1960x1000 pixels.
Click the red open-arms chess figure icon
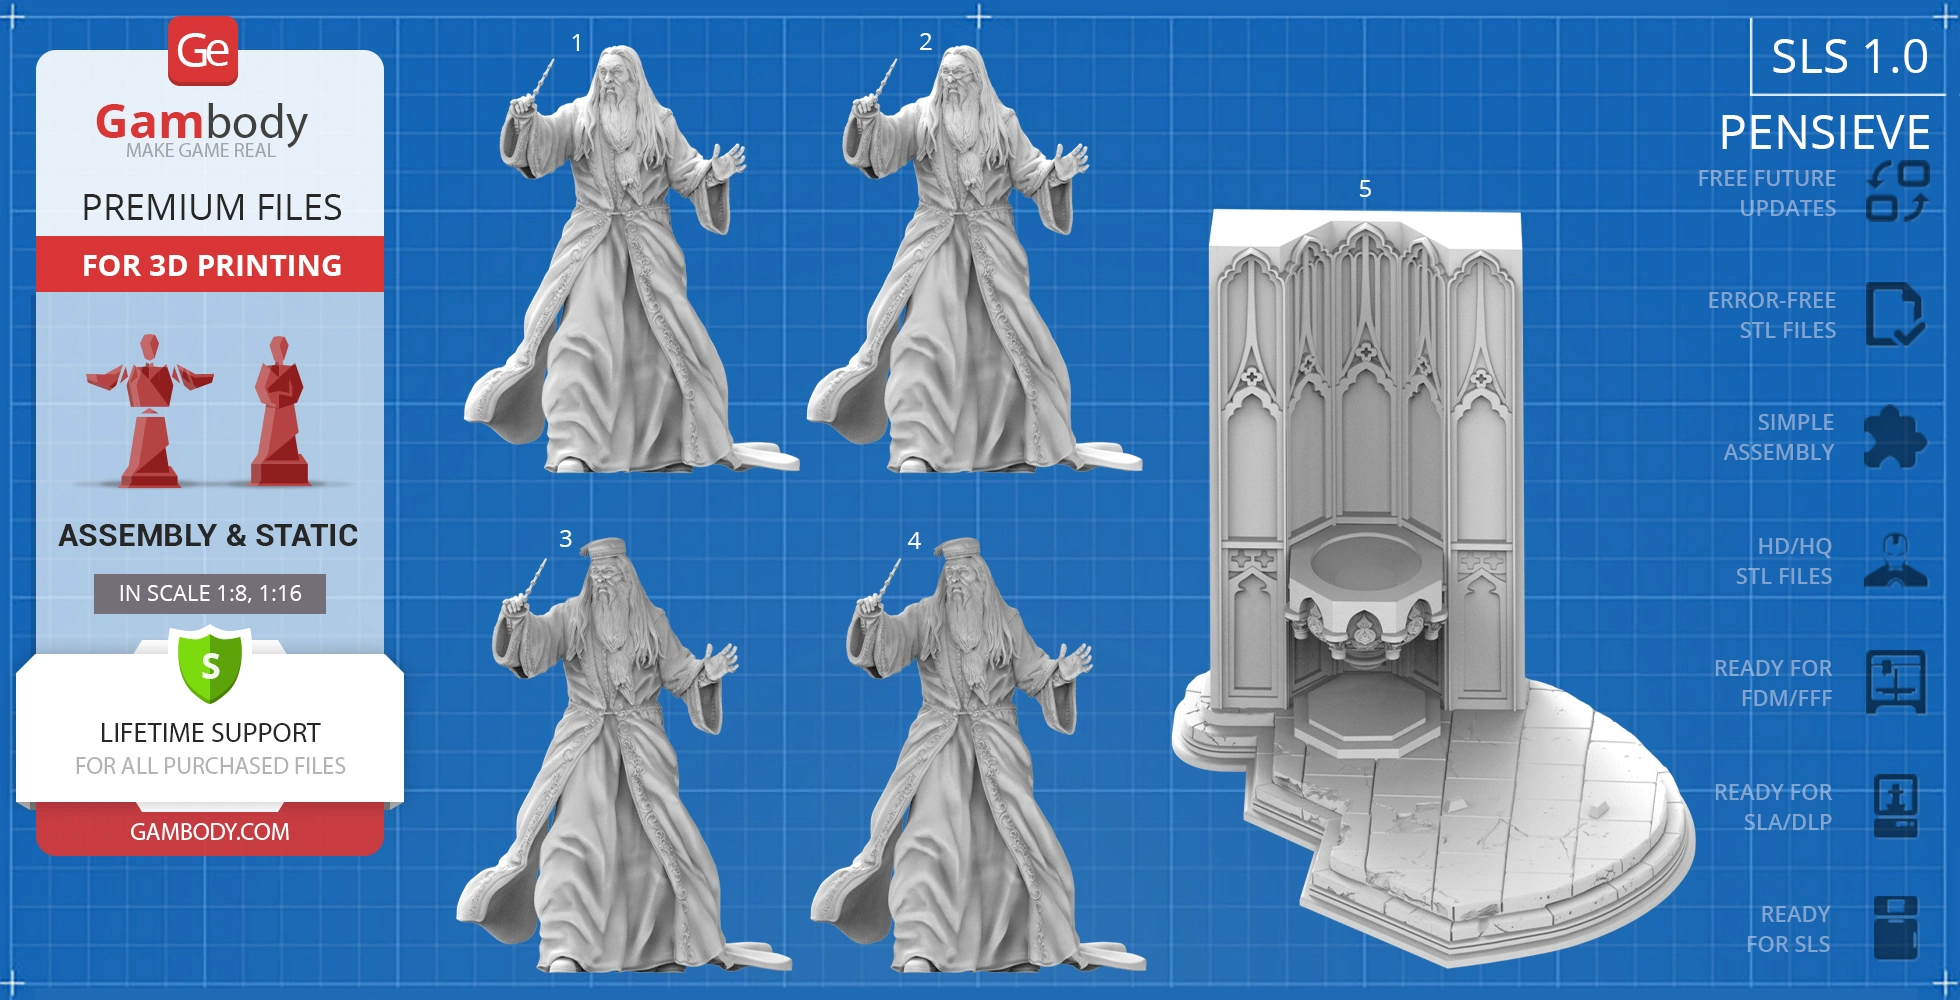click(x=150, y=412)
